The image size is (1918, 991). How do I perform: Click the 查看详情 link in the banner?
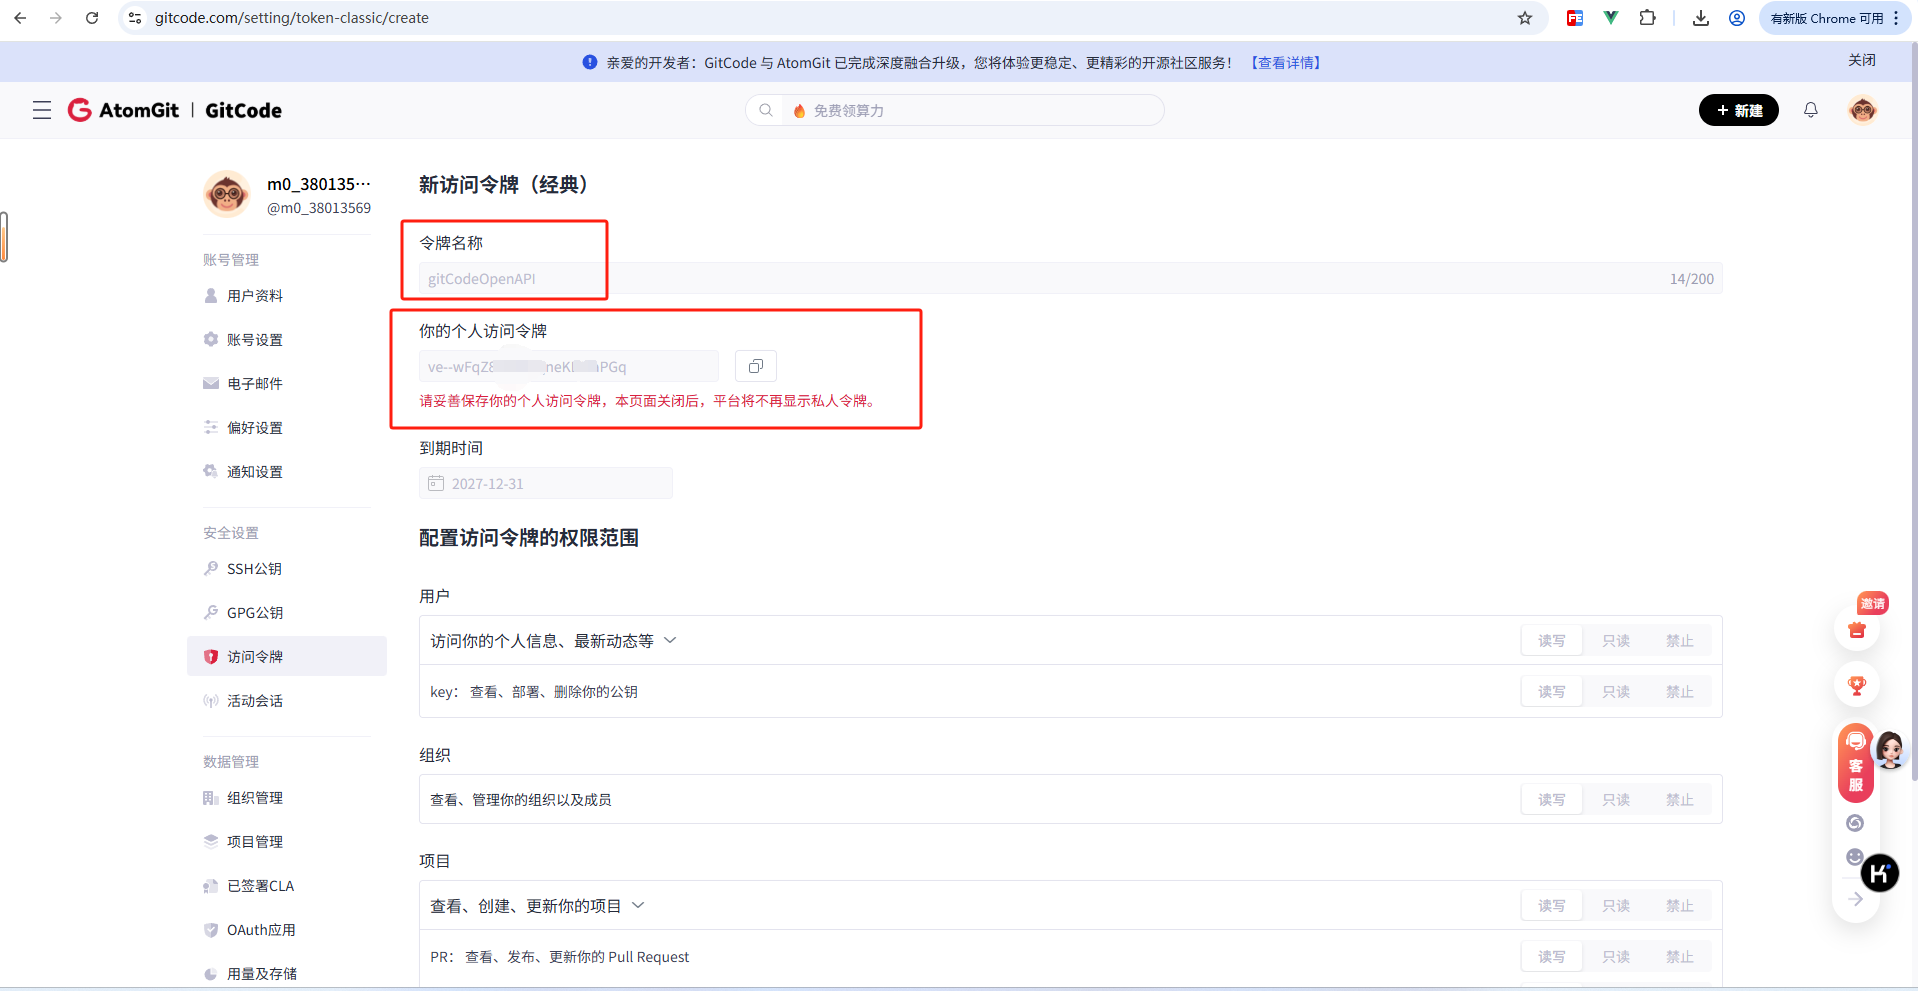(1285, 62)
